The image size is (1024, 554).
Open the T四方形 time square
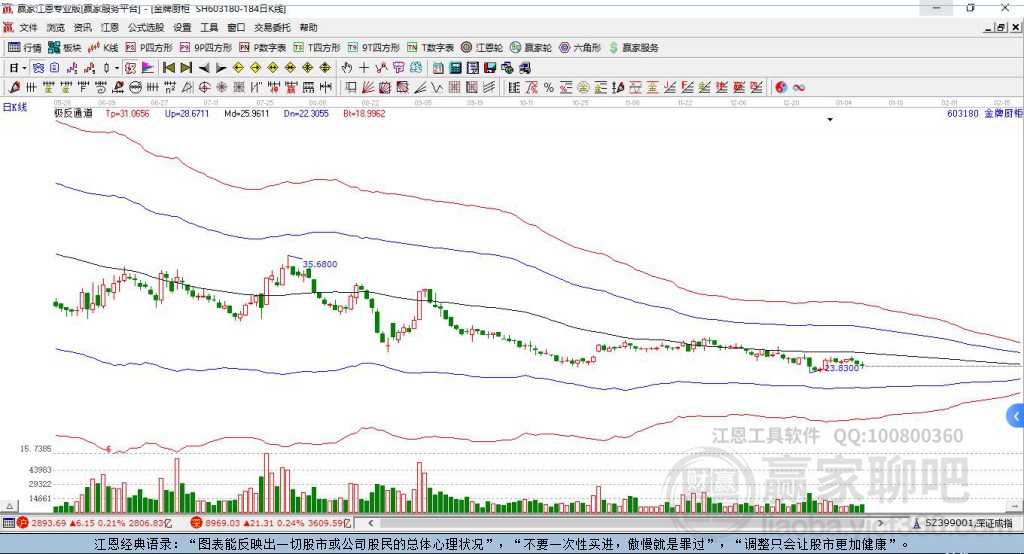[x=317, y=48]
